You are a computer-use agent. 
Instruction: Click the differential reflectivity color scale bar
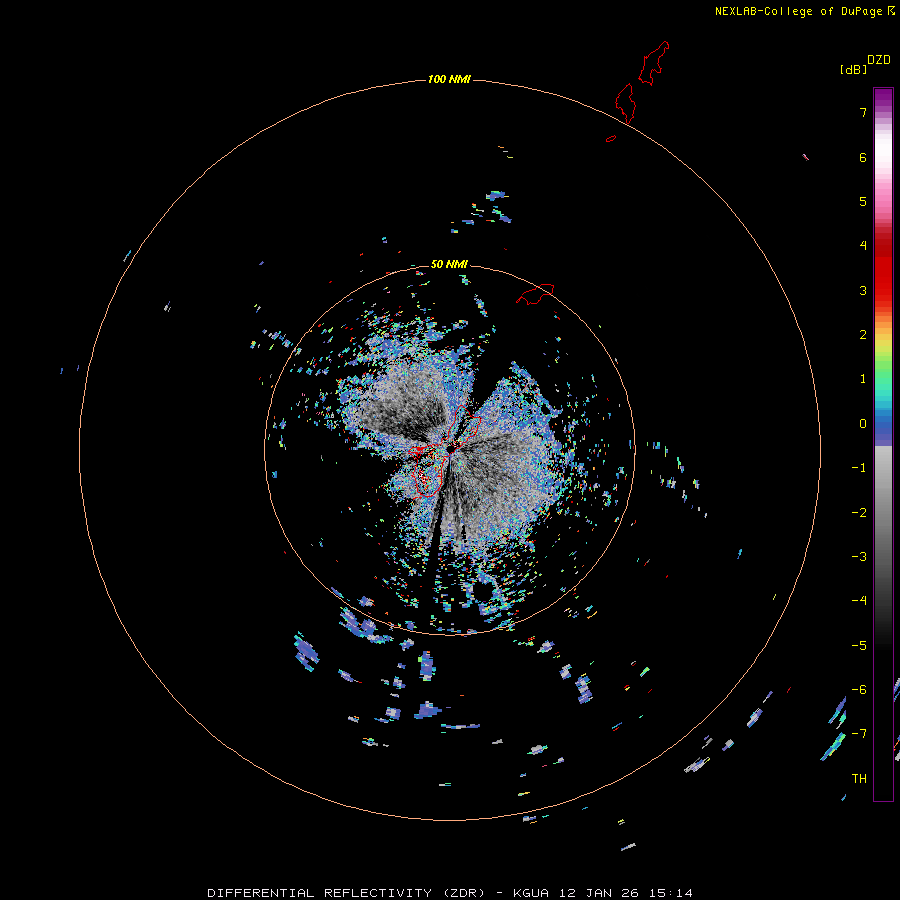point(883,444)
